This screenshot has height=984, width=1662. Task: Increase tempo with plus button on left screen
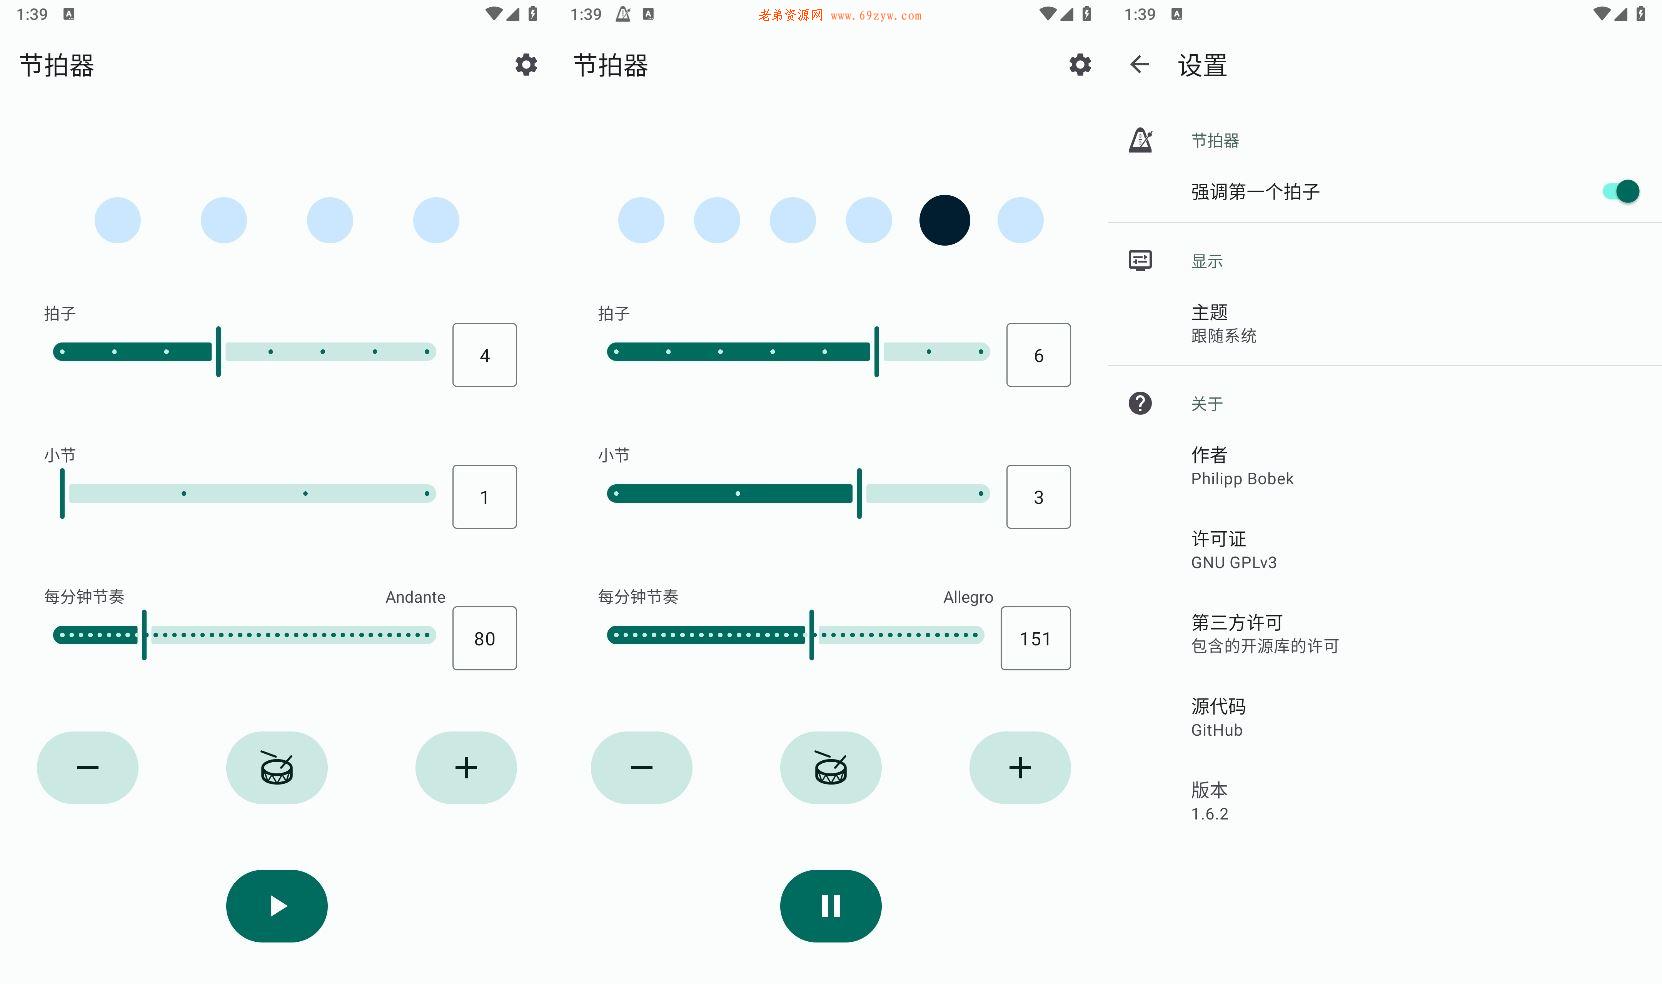tap(466, 767)
